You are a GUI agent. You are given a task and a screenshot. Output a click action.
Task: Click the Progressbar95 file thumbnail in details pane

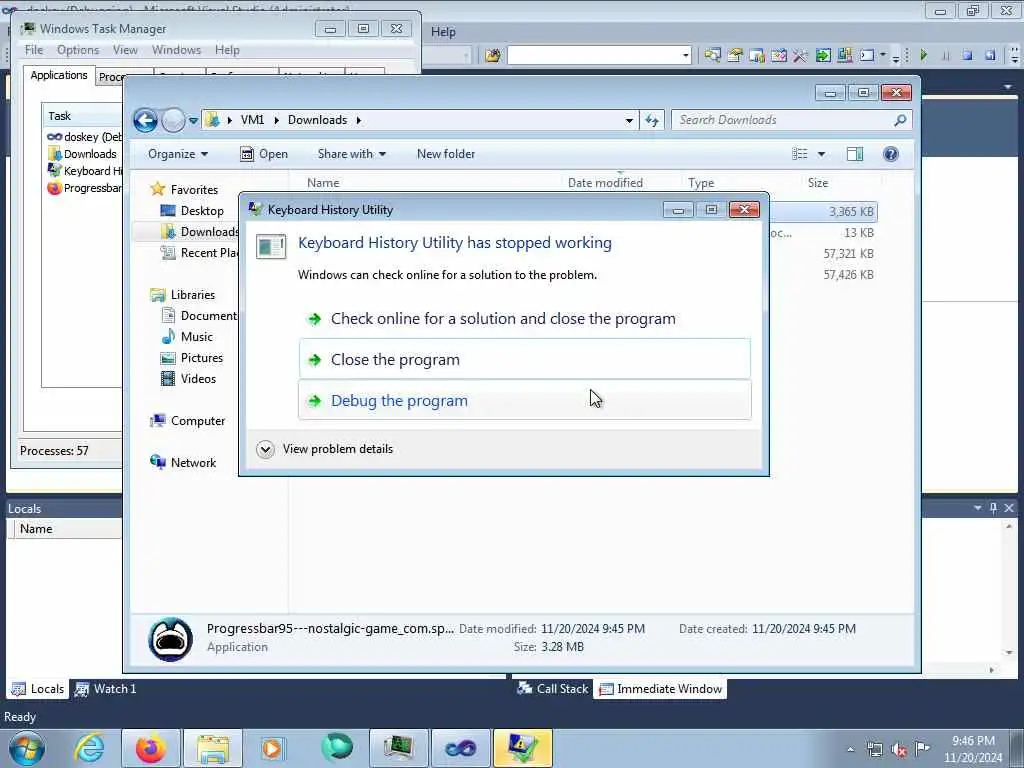coord(170,639)
